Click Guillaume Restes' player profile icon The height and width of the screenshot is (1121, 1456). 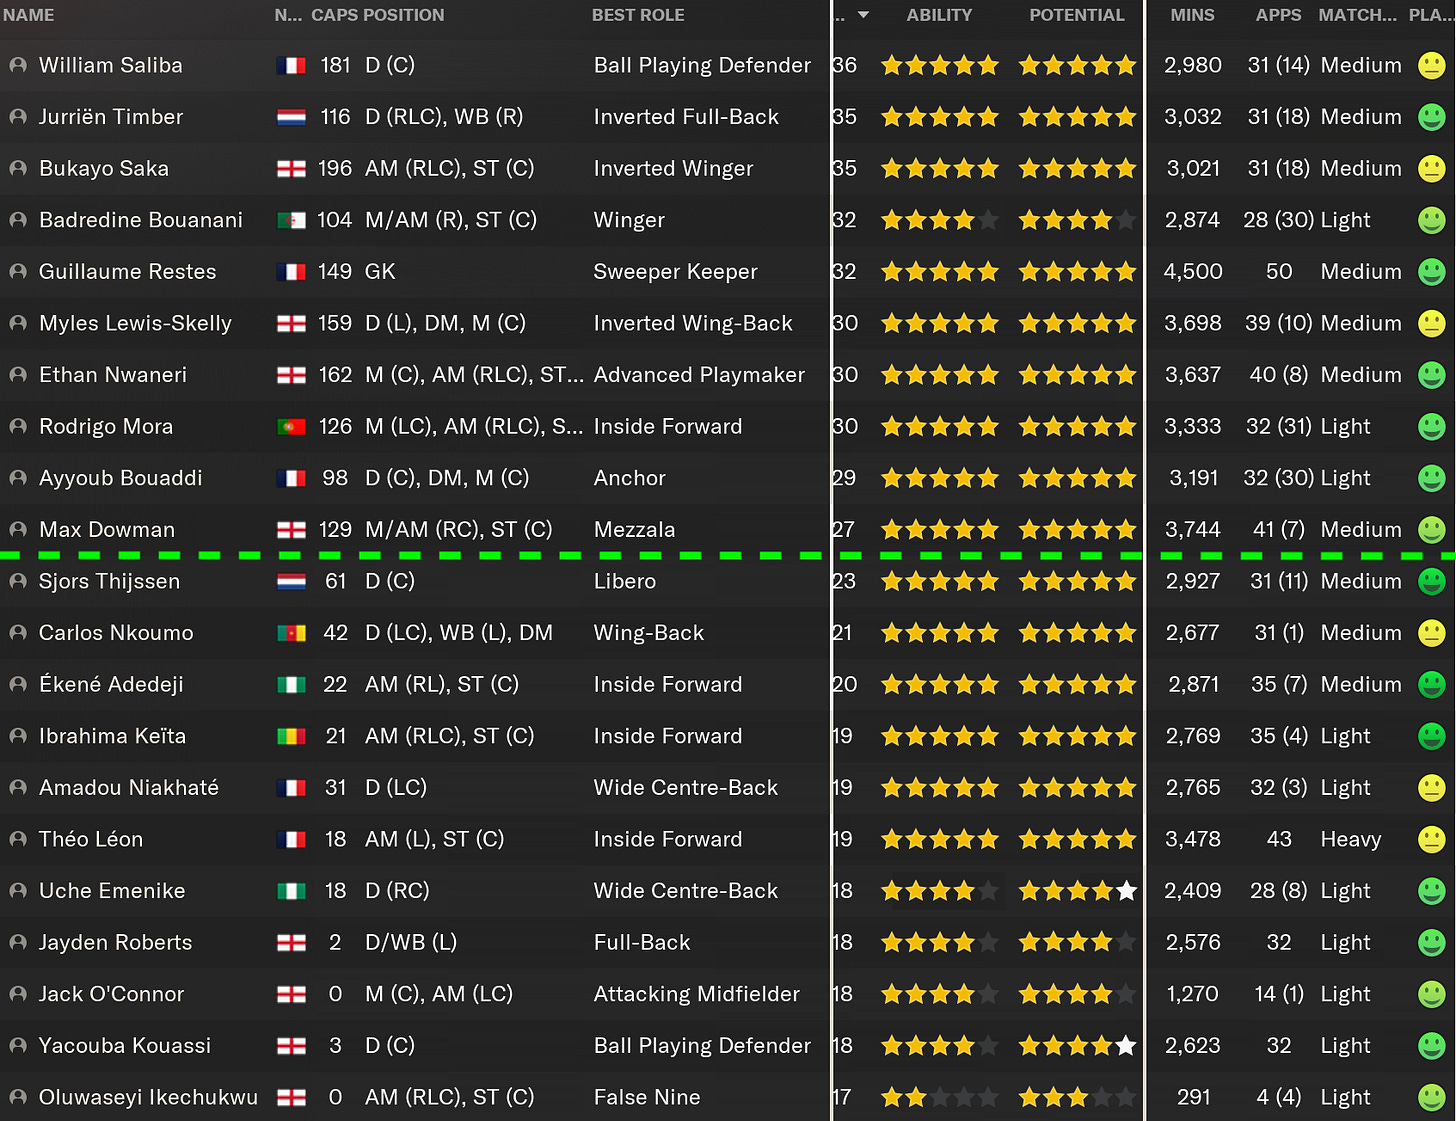(18, 272)
